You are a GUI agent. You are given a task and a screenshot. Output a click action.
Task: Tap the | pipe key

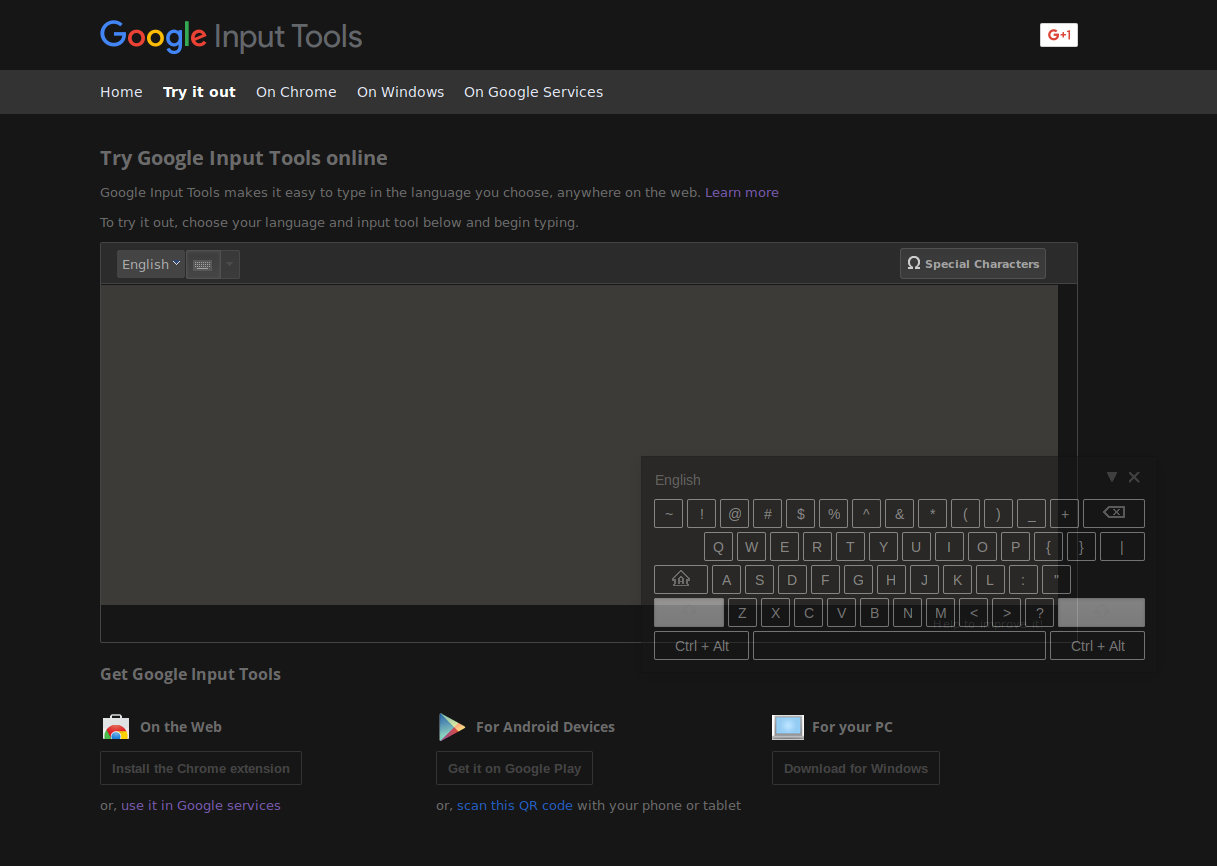pos(1122,546)
